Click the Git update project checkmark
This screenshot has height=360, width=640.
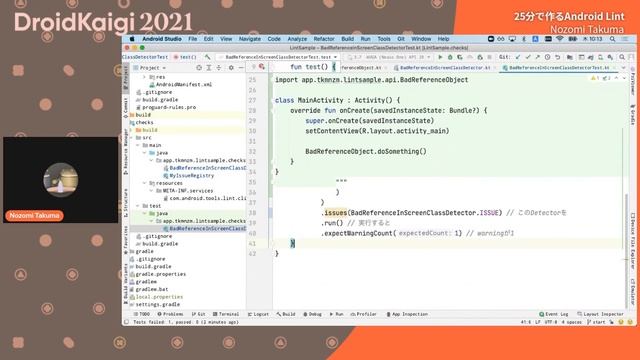click(x=518, y=57)
